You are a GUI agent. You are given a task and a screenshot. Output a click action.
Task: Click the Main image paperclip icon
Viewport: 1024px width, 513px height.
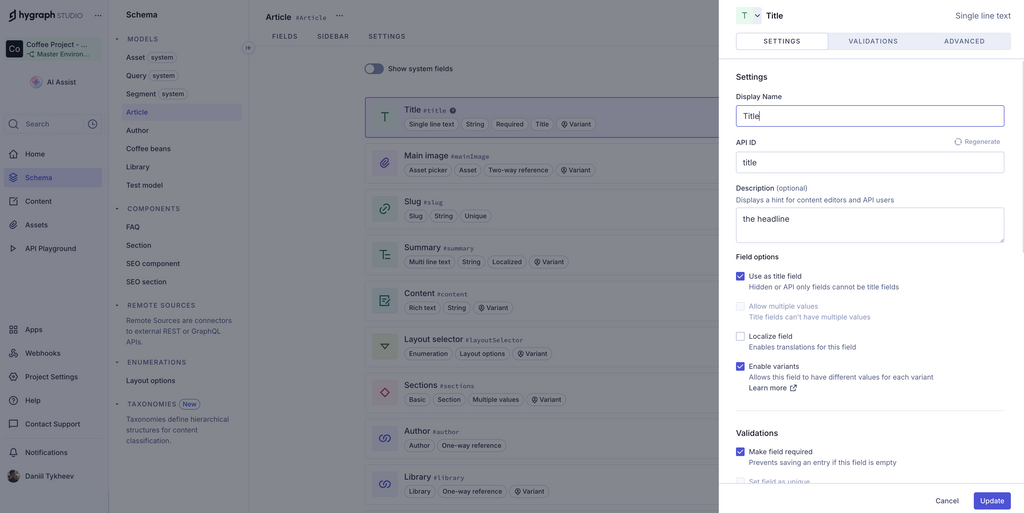click(385, 163)
